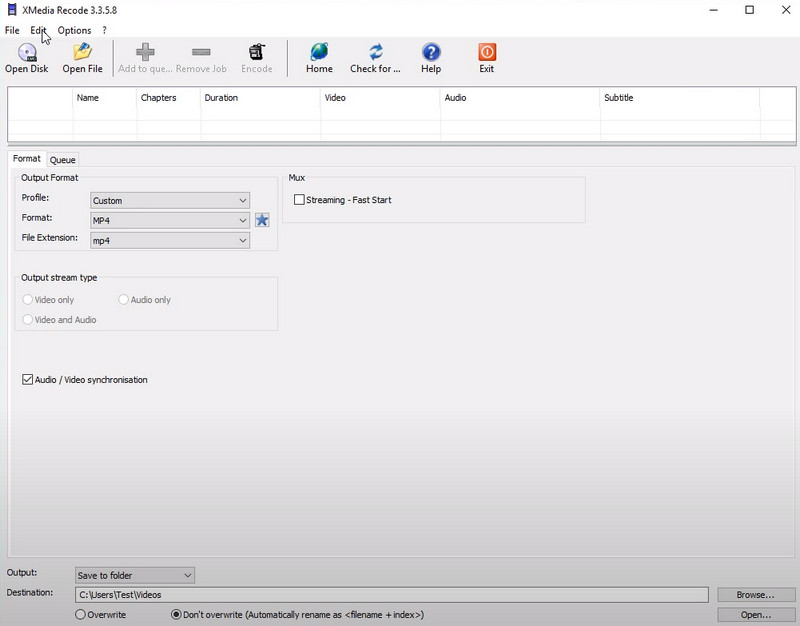Click the Name column header

105,97
